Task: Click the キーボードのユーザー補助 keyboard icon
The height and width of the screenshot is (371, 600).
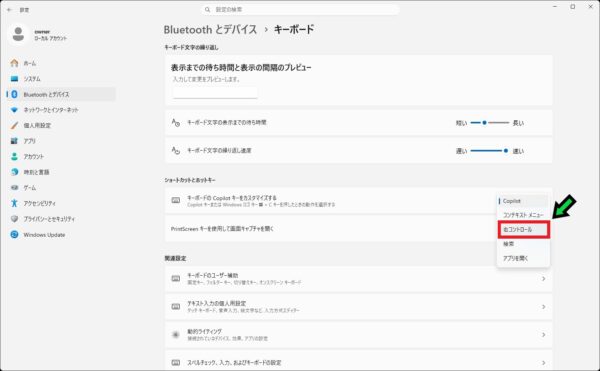Action: point(176,278)
